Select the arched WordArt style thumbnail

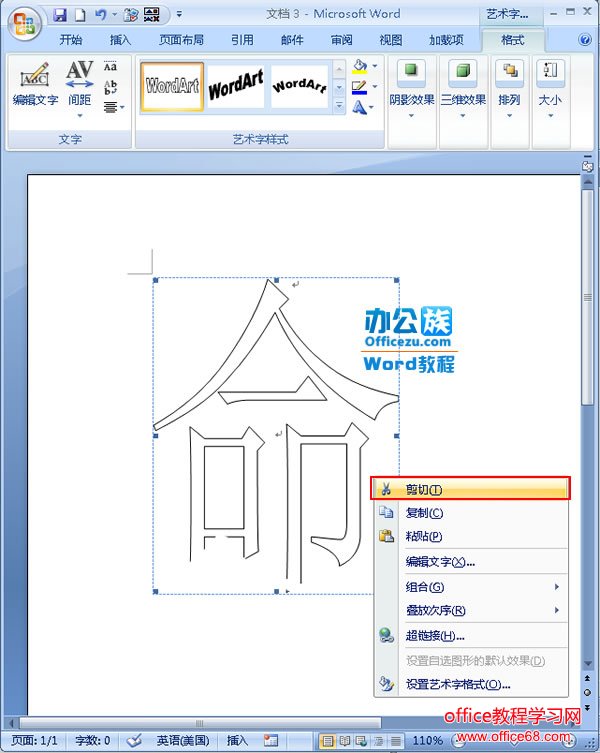click(x=299, y=86)
